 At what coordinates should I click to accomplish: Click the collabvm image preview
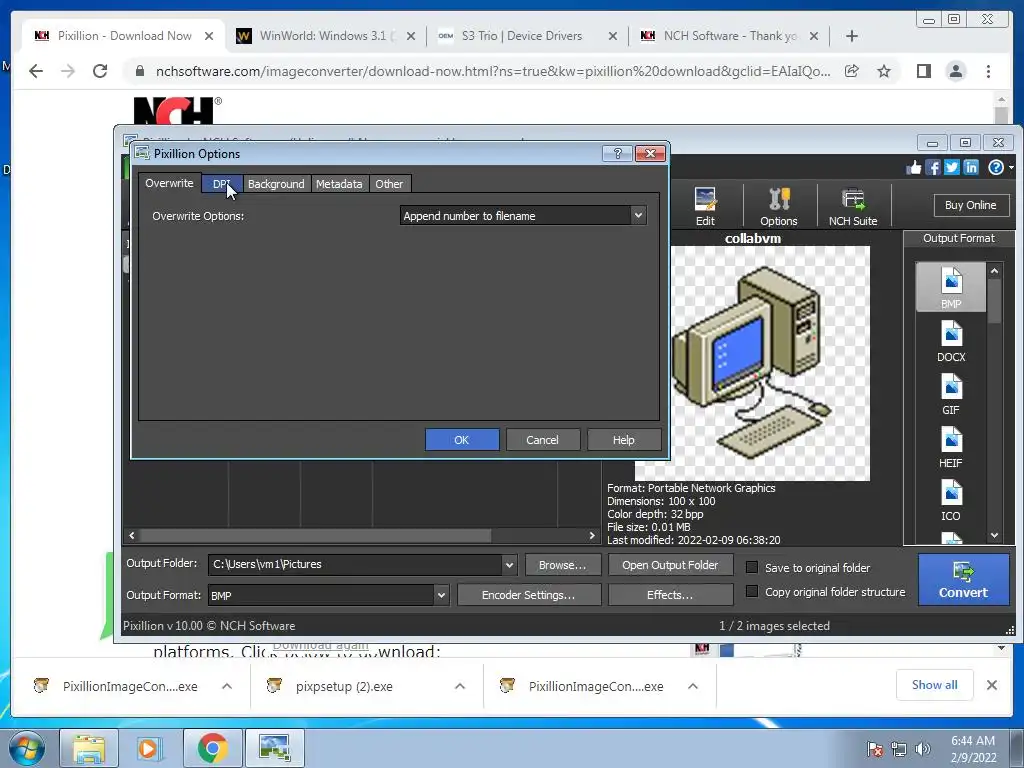tap(752, 363)
